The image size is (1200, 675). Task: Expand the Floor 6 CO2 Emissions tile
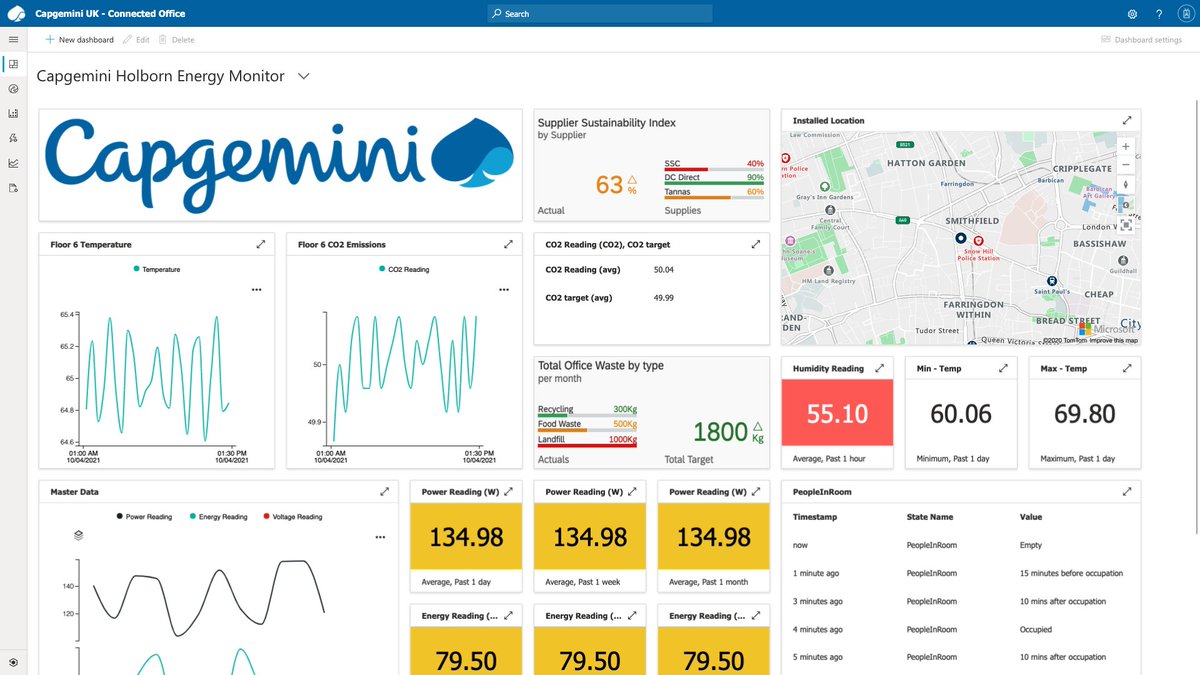click(508, 244)
